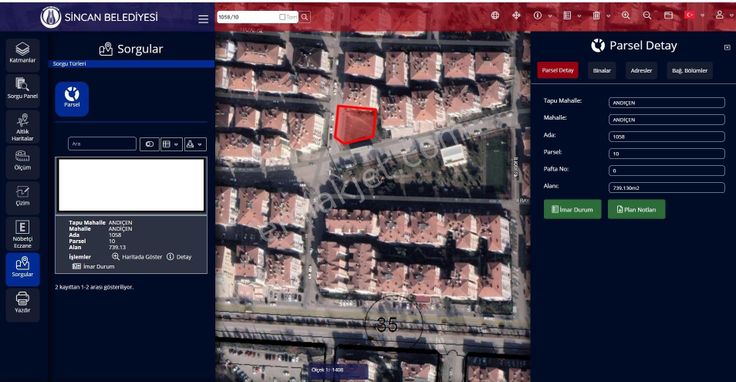Tick the Tüm checkbox in search box
Viewport: 736px width, 382px height.
click(x=282, y=17)
